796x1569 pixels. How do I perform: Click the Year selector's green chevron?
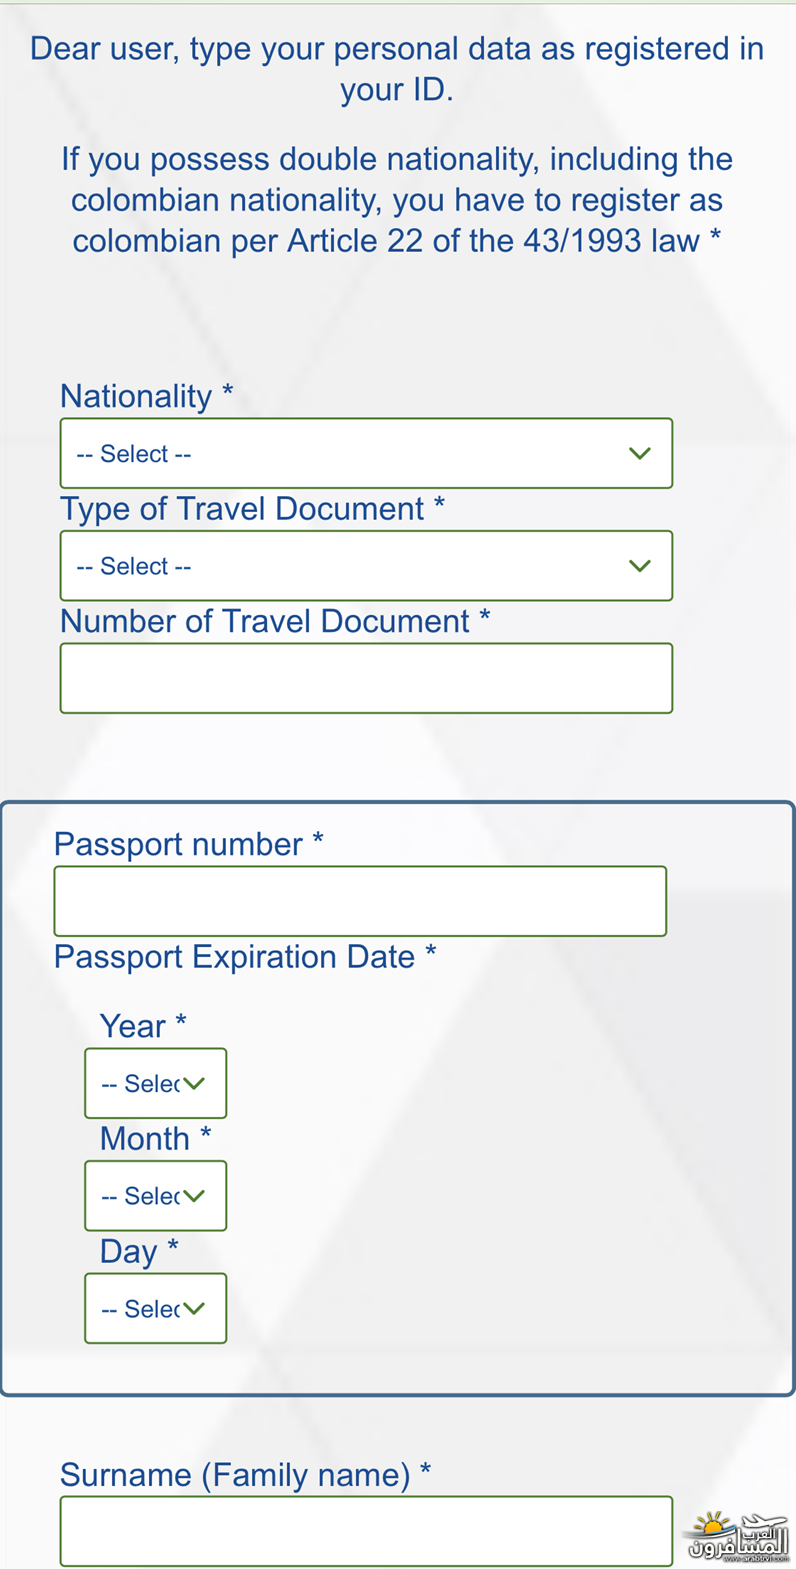coord(194,1083)
